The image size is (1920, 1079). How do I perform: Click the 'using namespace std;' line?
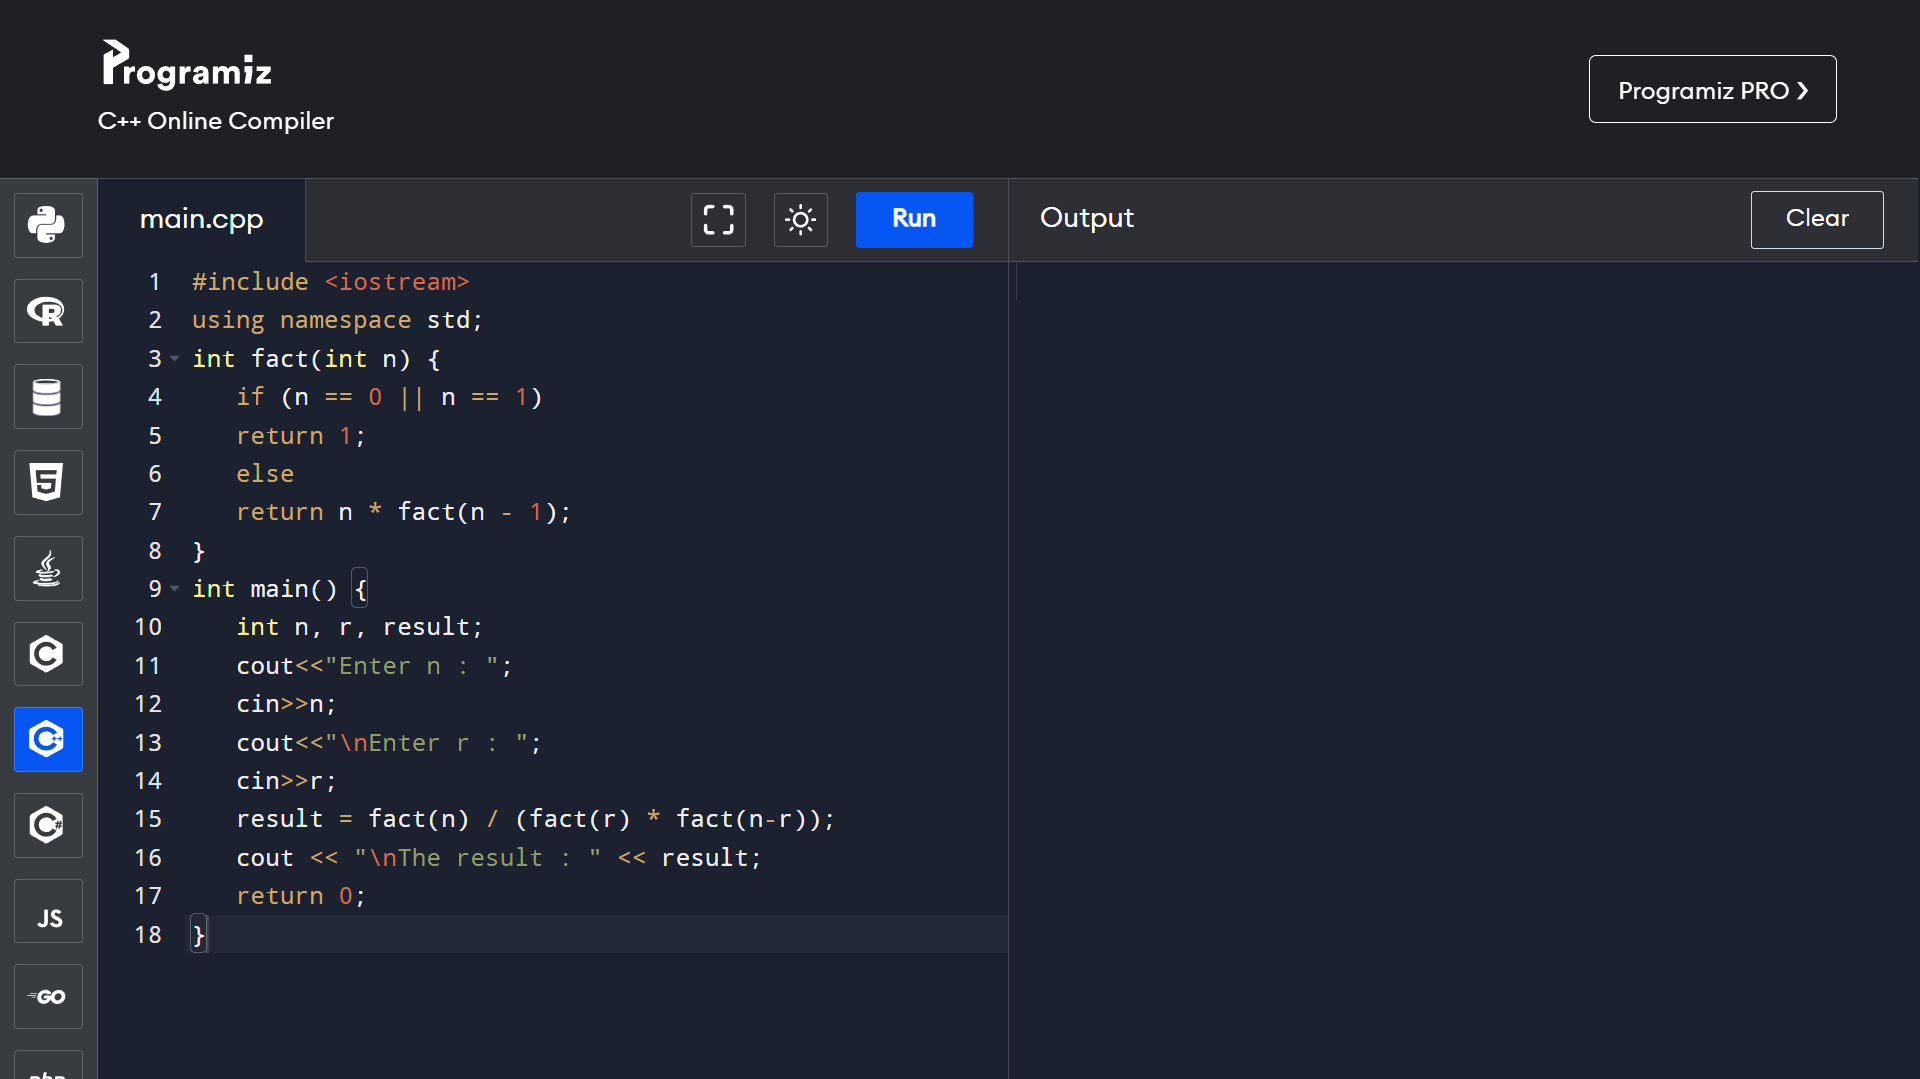tap(337, 320)
